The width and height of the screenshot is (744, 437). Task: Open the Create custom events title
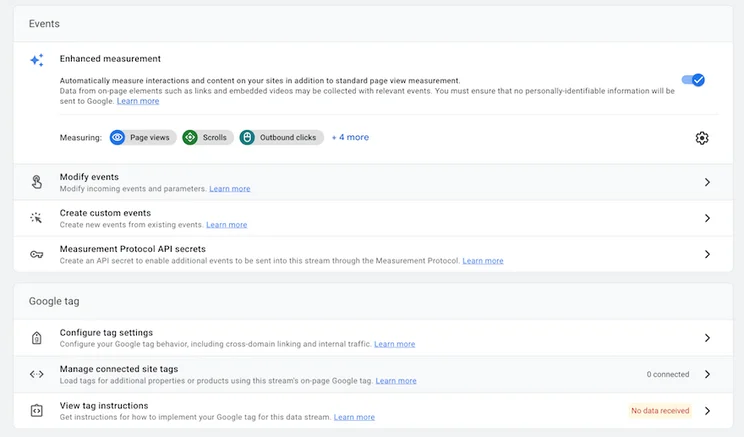pos(105,213)
